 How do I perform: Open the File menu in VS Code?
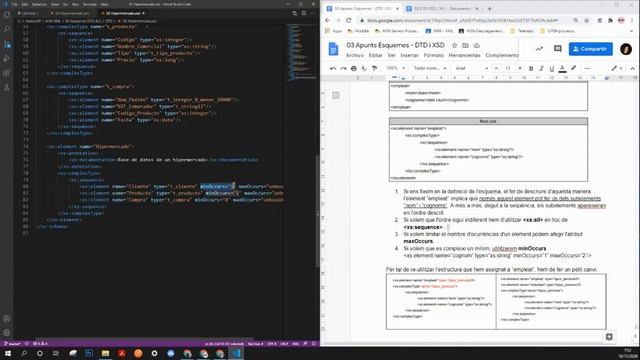tap(15, 4)
